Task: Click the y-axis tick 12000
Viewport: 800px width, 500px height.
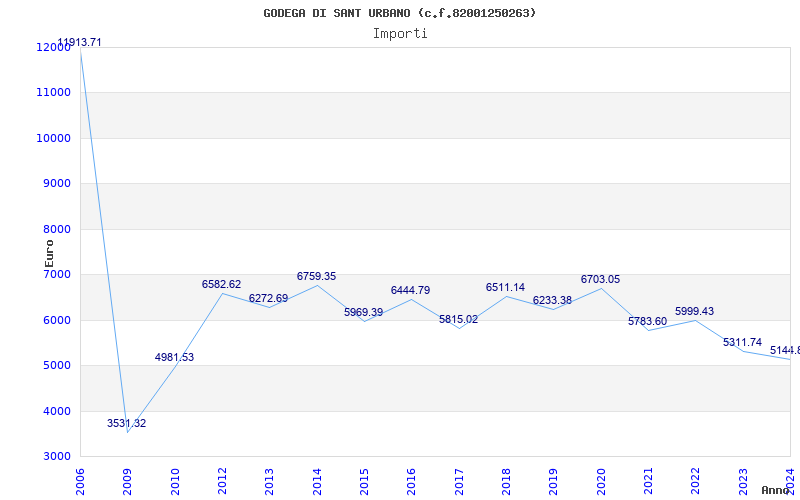Action: click(53, 47)
